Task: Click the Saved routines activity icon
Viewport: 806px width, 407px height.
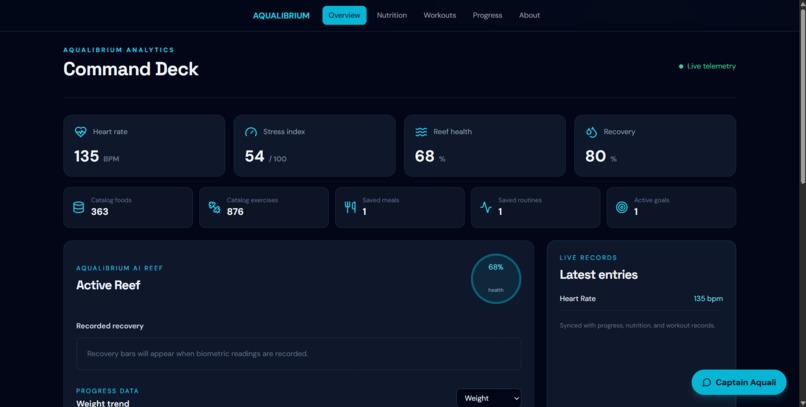Action: click(x=486, y=207)
